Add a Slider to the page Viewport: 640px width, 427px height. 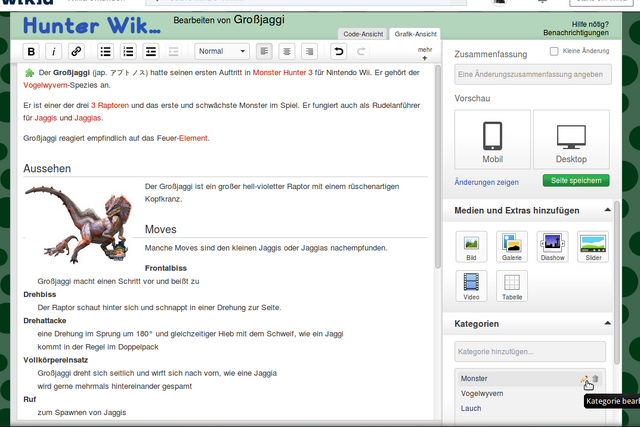pos(593,247)
